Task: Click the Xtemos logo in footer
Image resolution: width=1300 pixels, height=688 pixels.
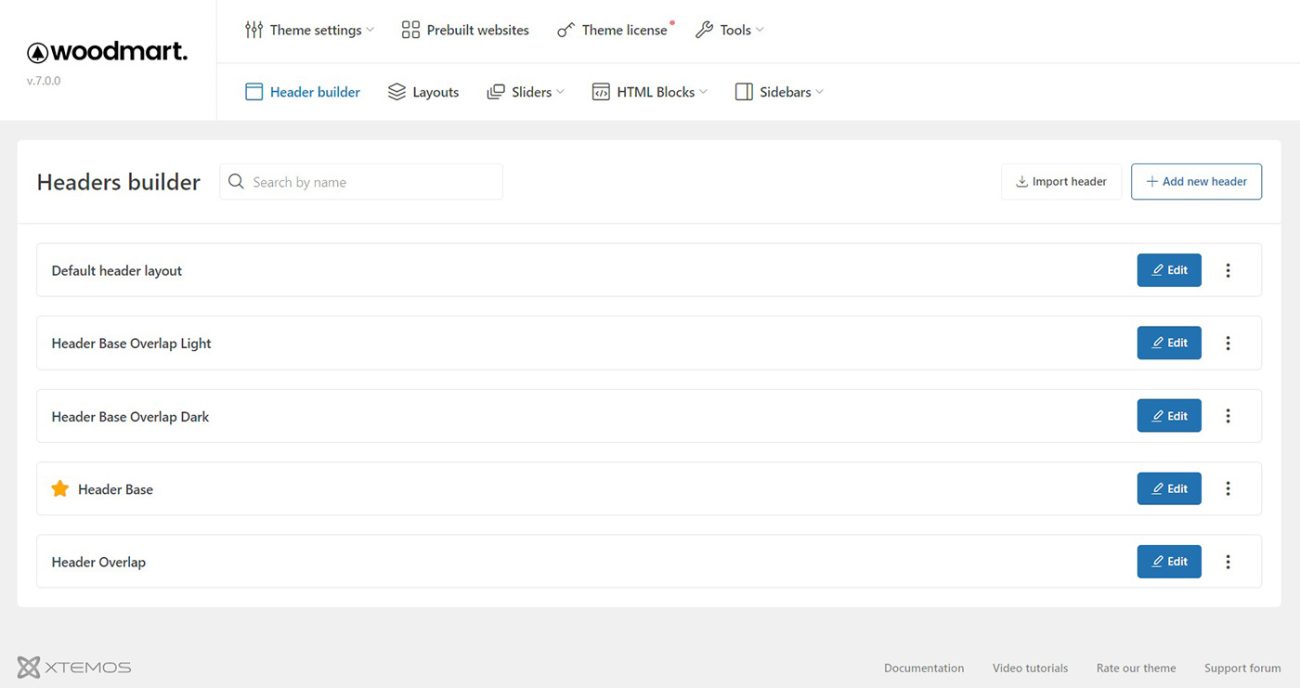Action: [74, 667]
